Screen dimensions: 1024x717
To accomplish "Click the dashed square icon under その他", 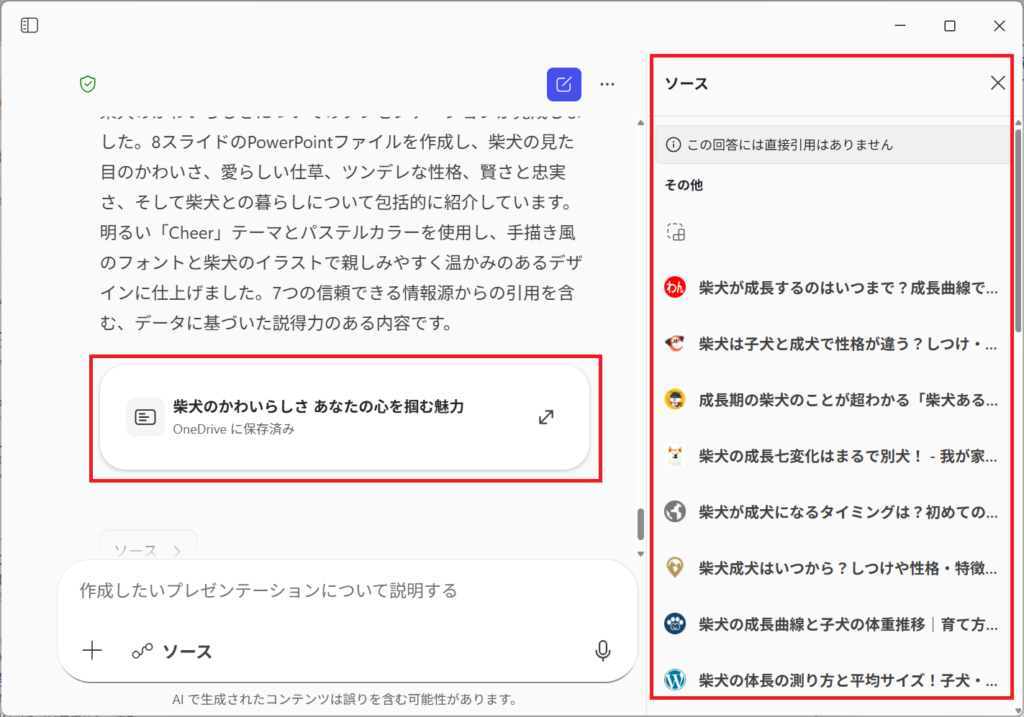I will [x=676, y=232].
